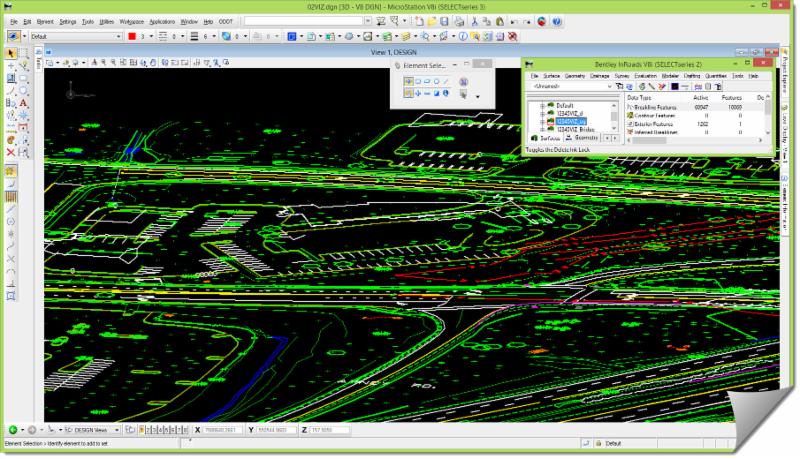Click the blue Help question mark icon

click(x=557, y=21)
